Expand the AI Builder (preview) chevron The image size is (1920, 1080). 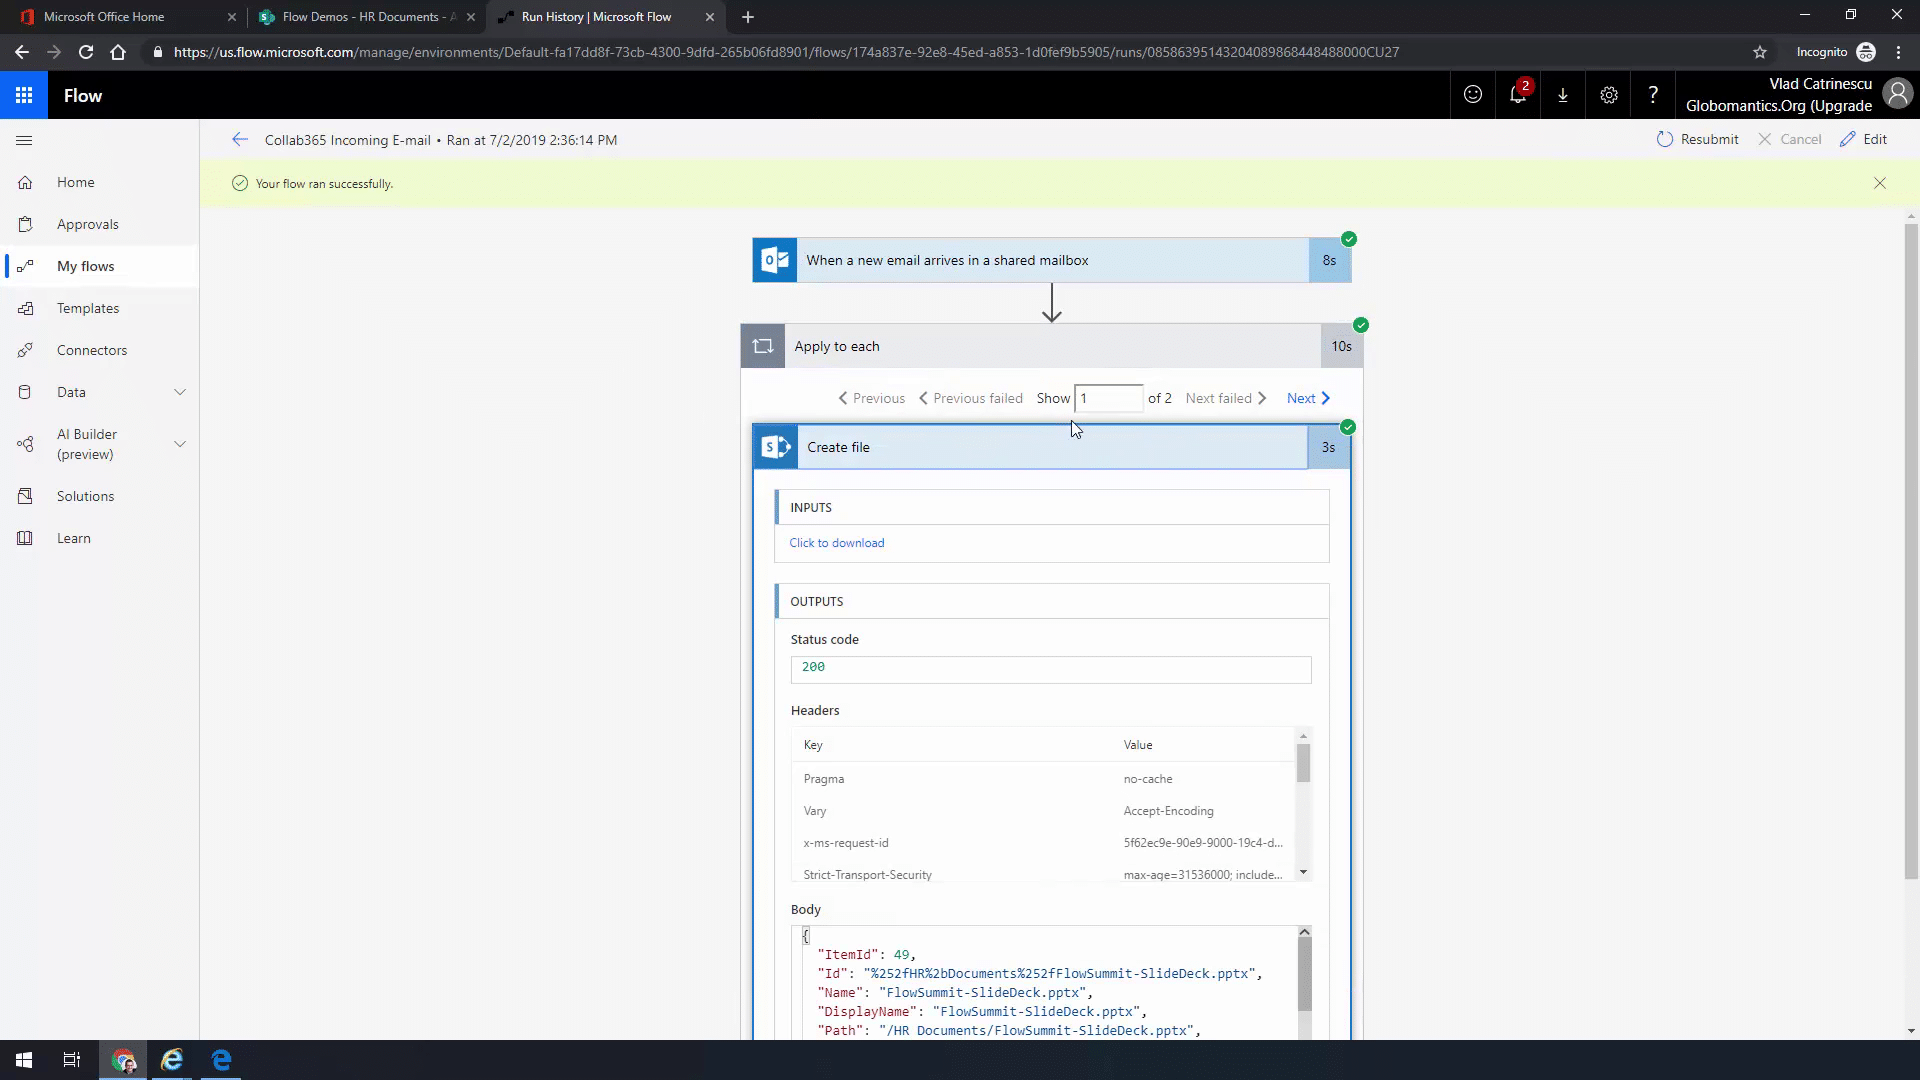[x=180, y=444]
